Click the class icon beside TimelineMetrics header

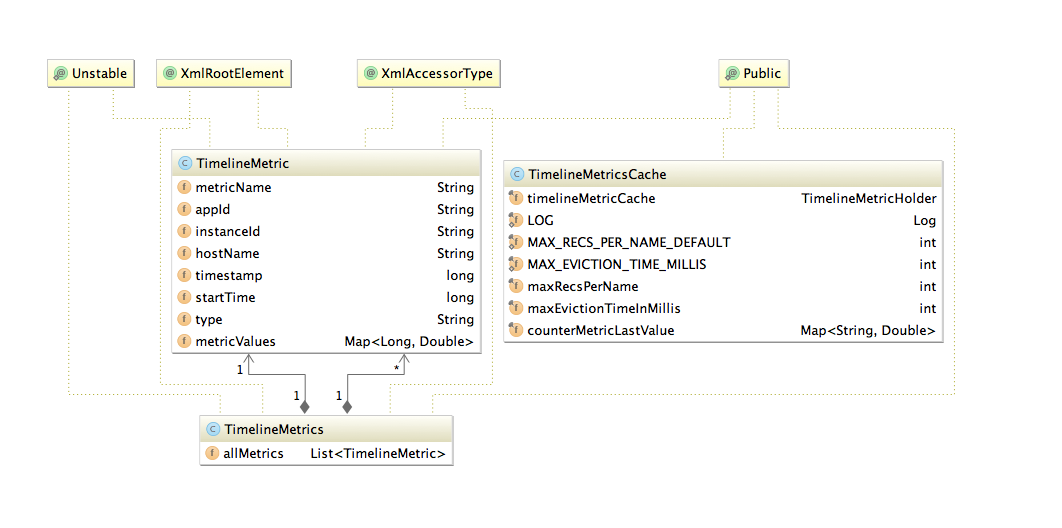coord(212,429)
